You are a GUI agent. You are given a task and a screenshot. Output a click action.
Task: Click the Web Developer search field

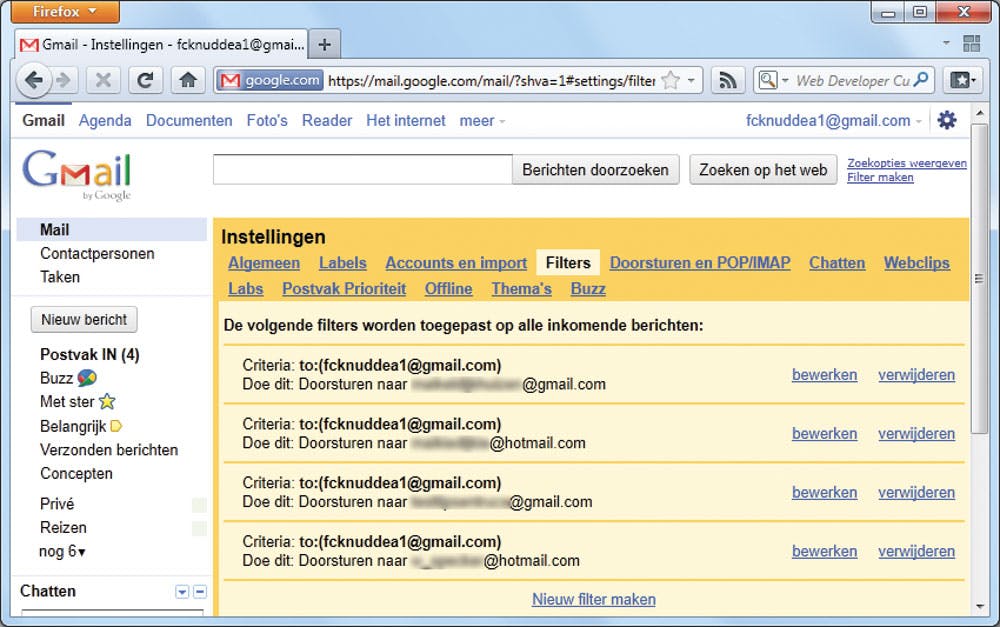point(852,80)
